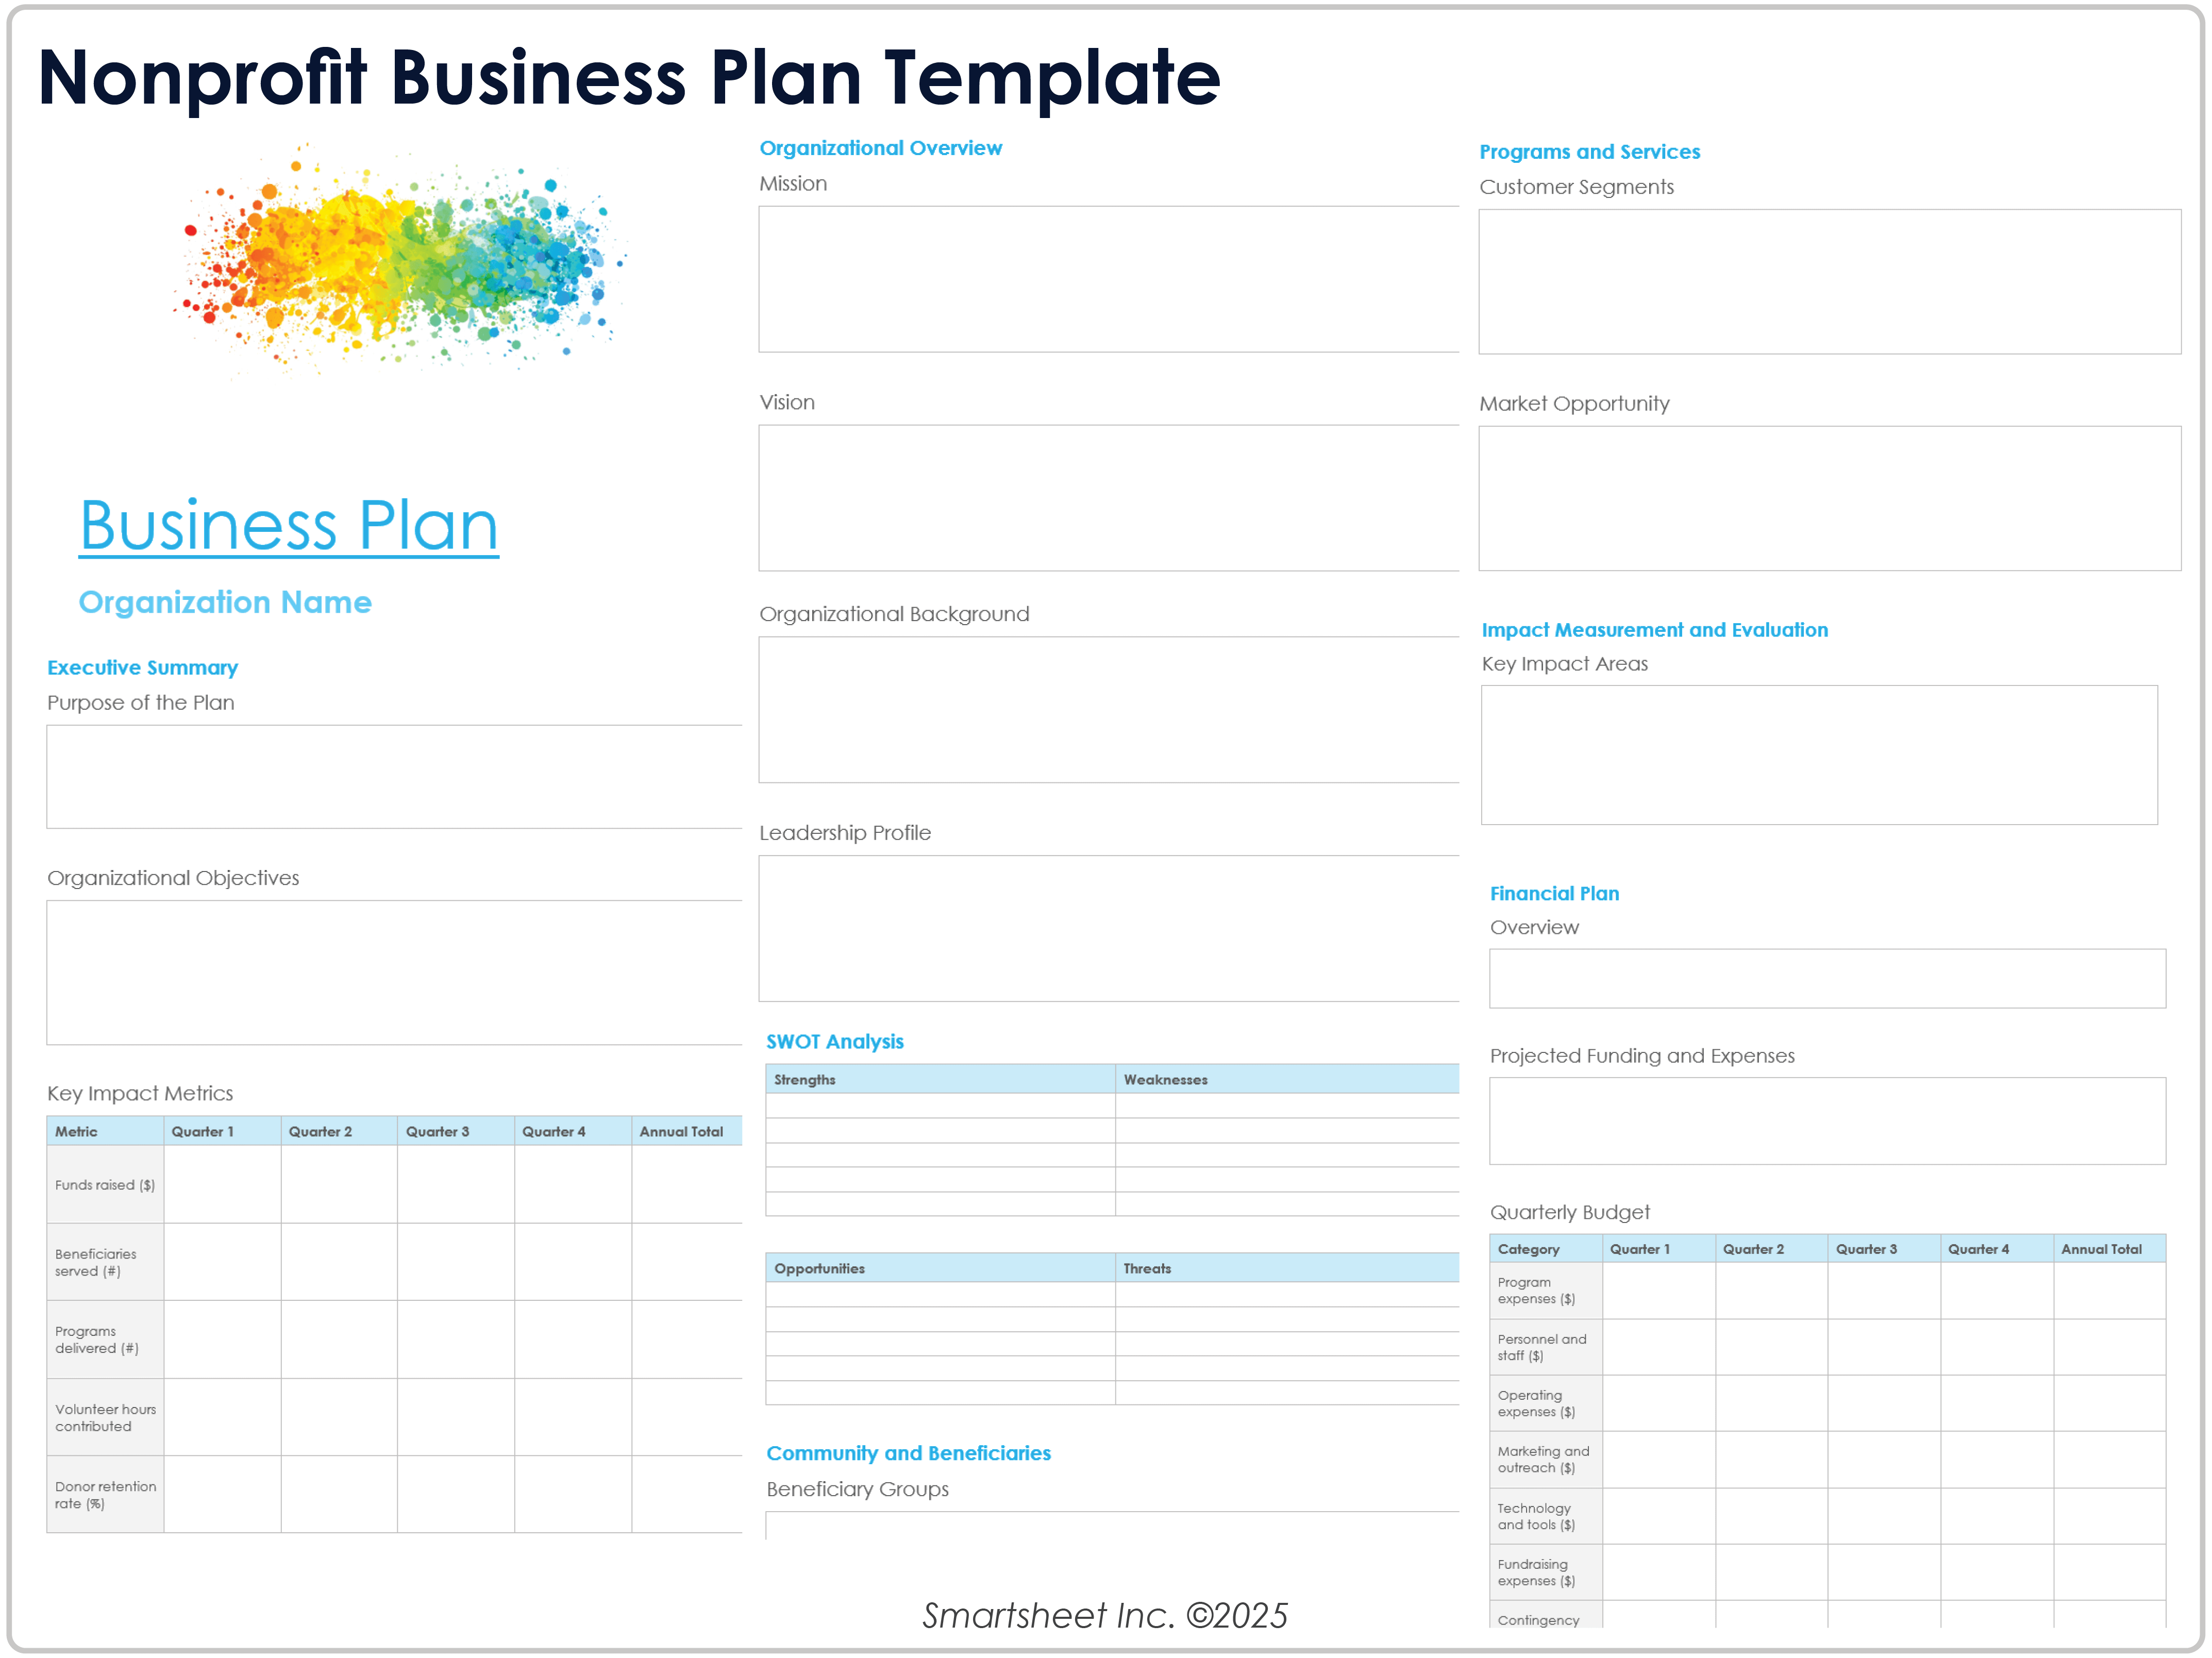
Task: Click the Financial Plan Overview field
Action: (1827, 978)
